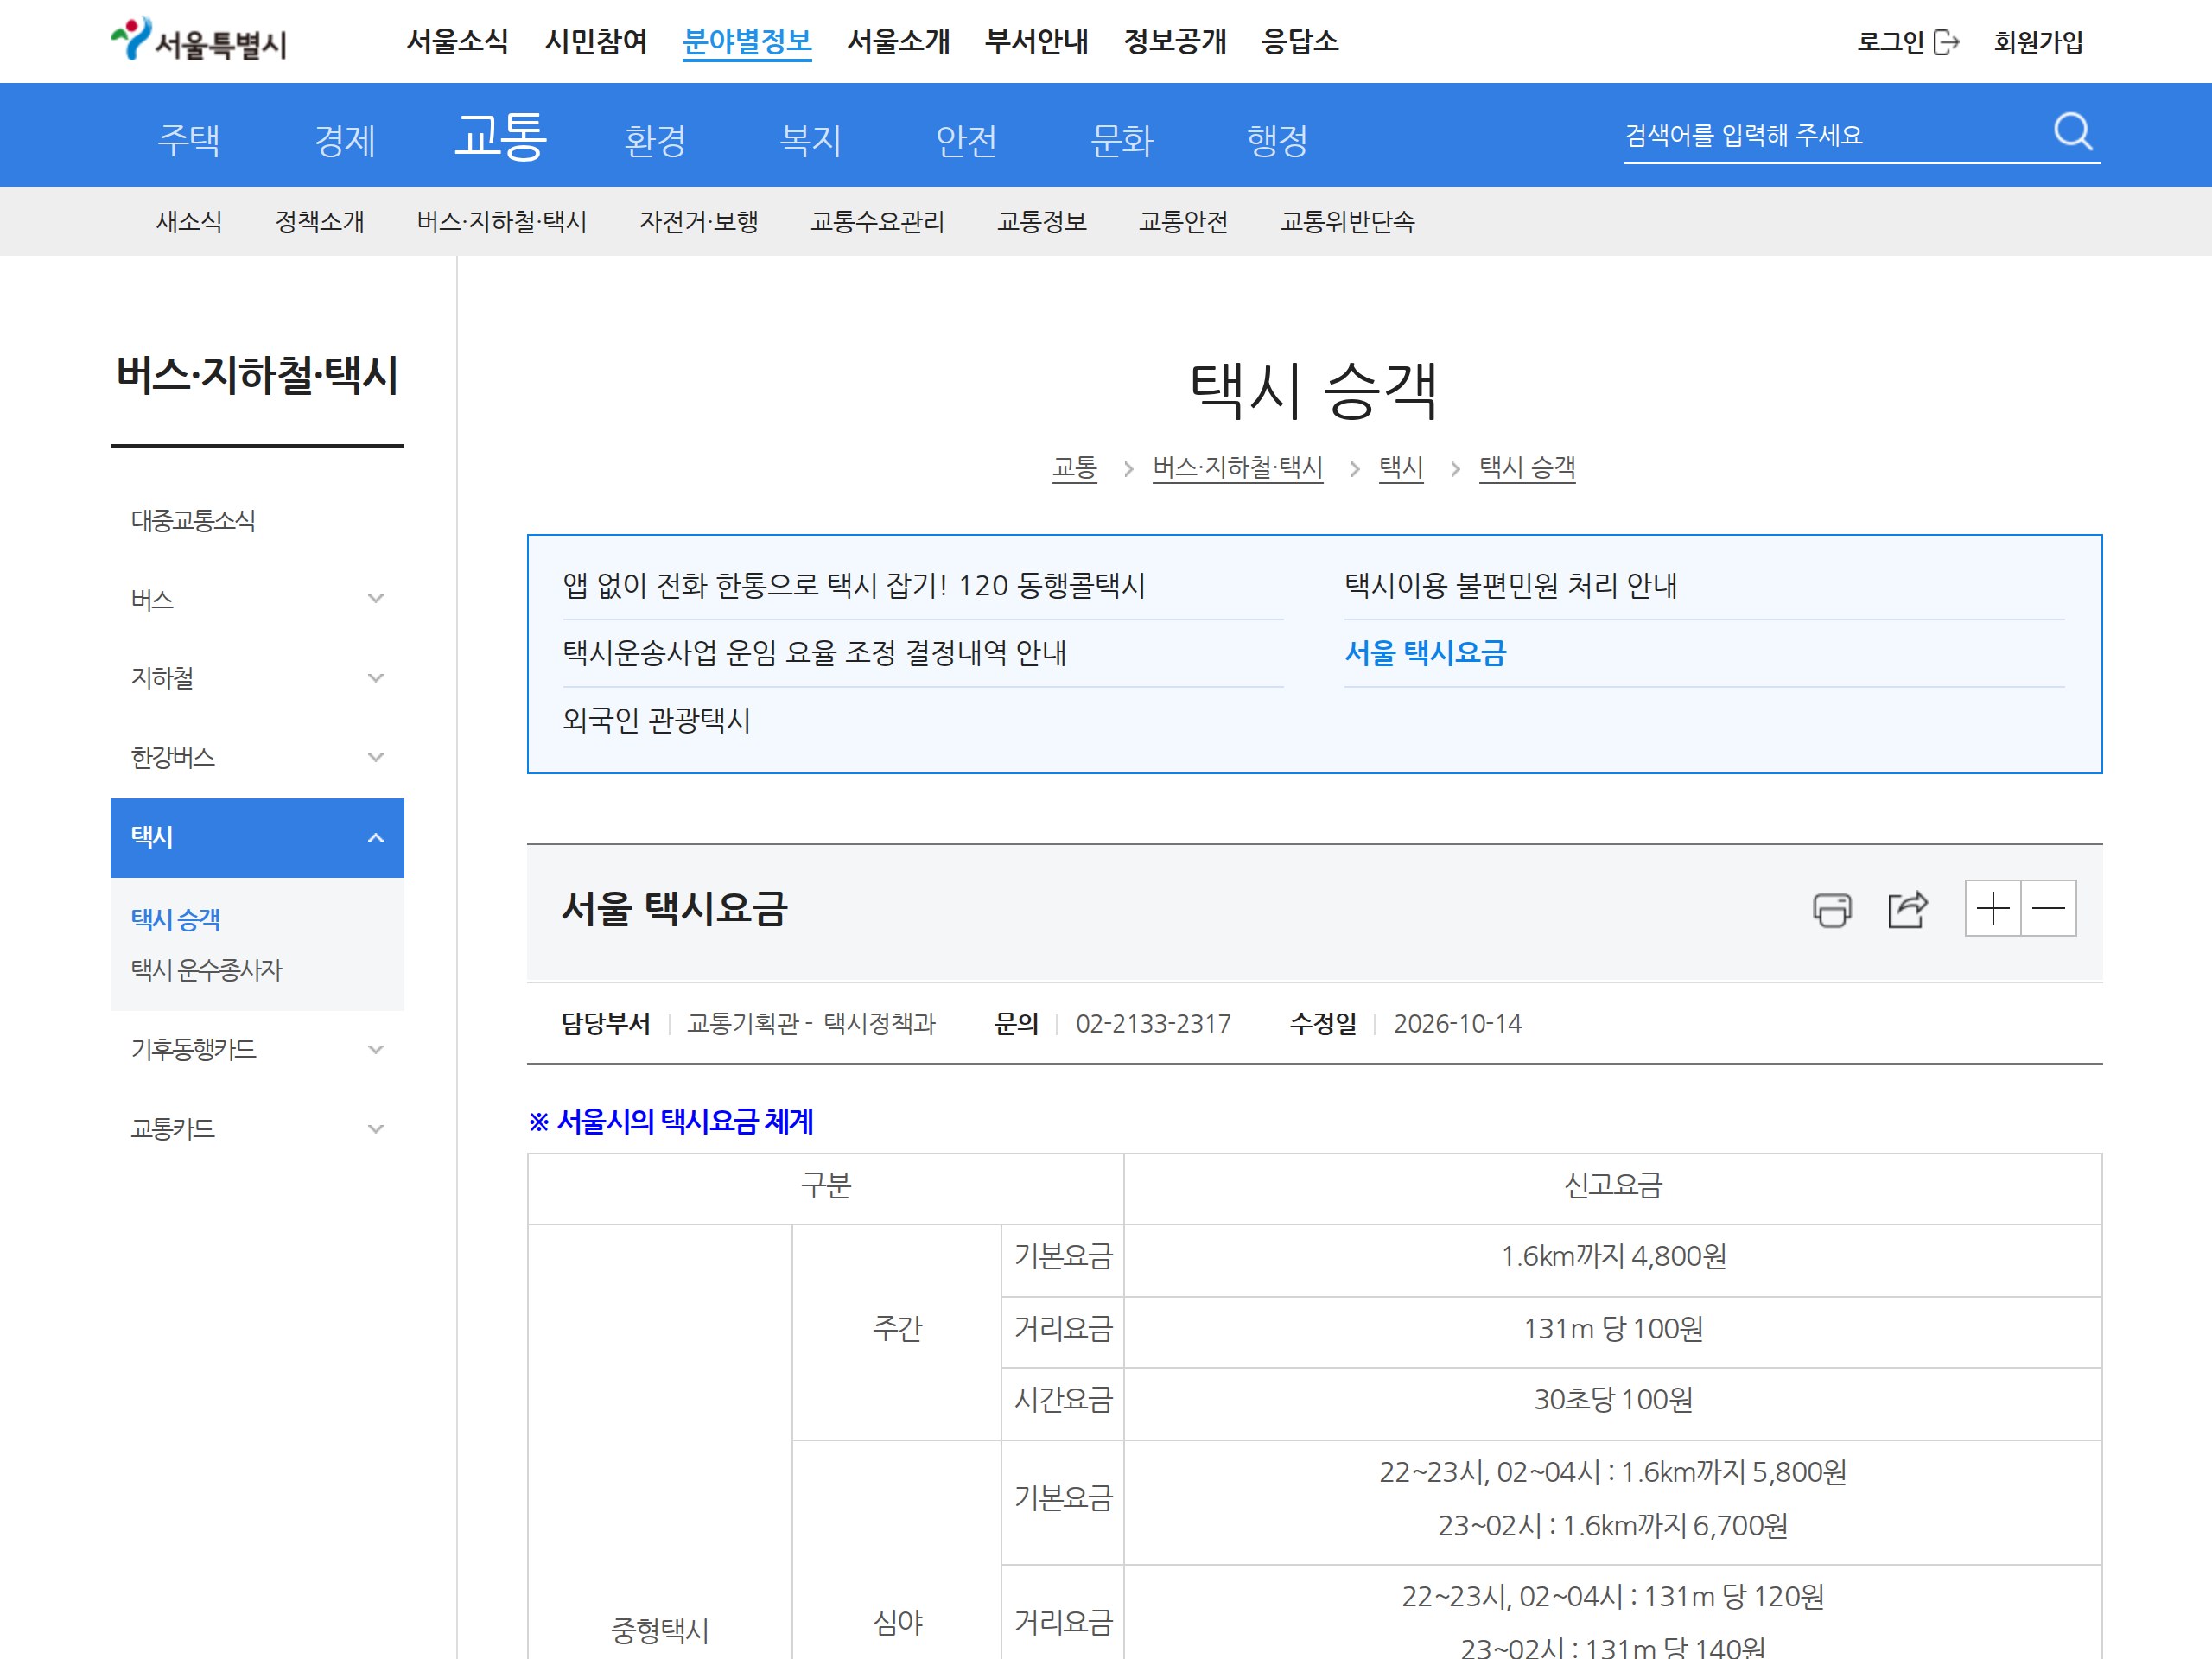Screen dimensions: 2212x1659
Task: Click the login arrow icon beside 로그인
Action: pos(1946,42)
